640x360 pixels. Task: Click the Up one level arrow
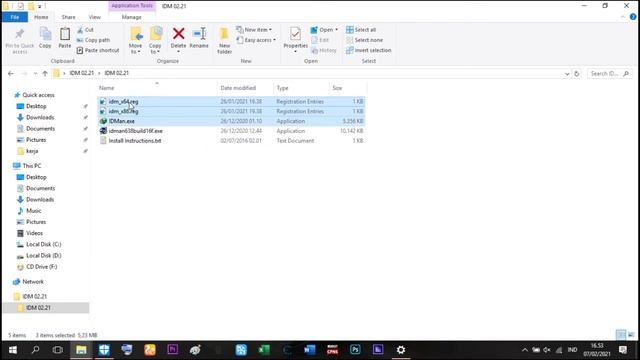[45, 73]
